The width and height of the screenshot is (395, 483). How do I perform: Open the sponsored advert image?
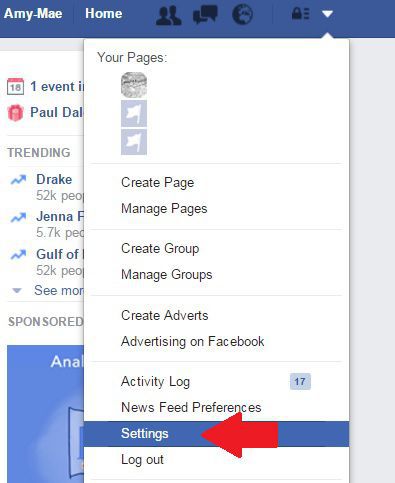click(x=45, y=414)
